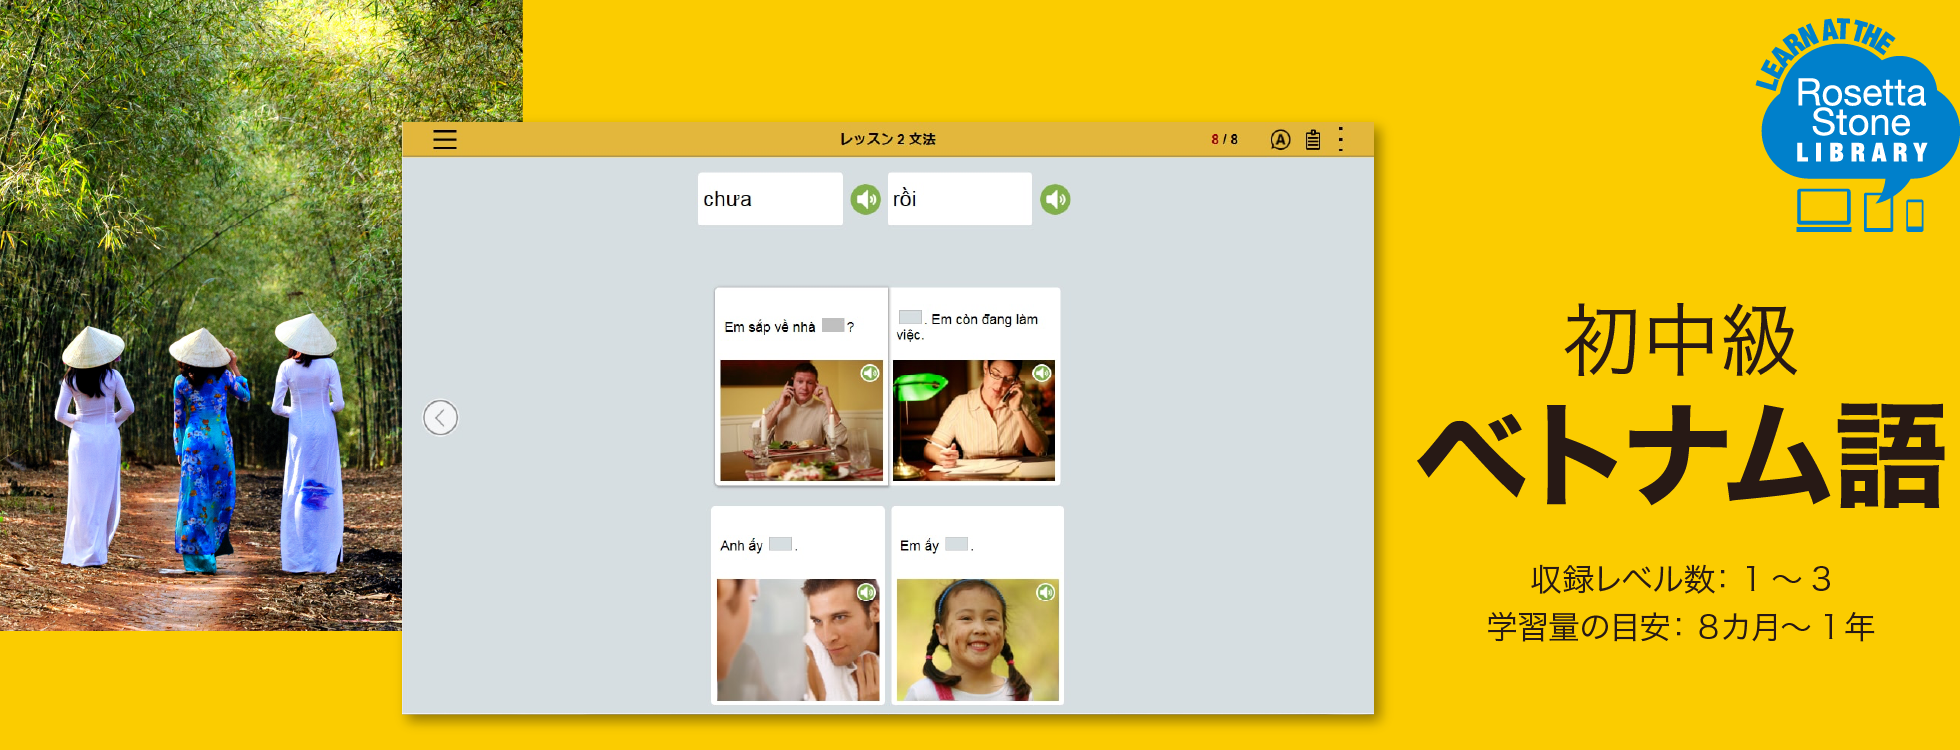Click the blank after 'Em ấy'
This screenshot has width=1960, height=750.
click(957, 544)
